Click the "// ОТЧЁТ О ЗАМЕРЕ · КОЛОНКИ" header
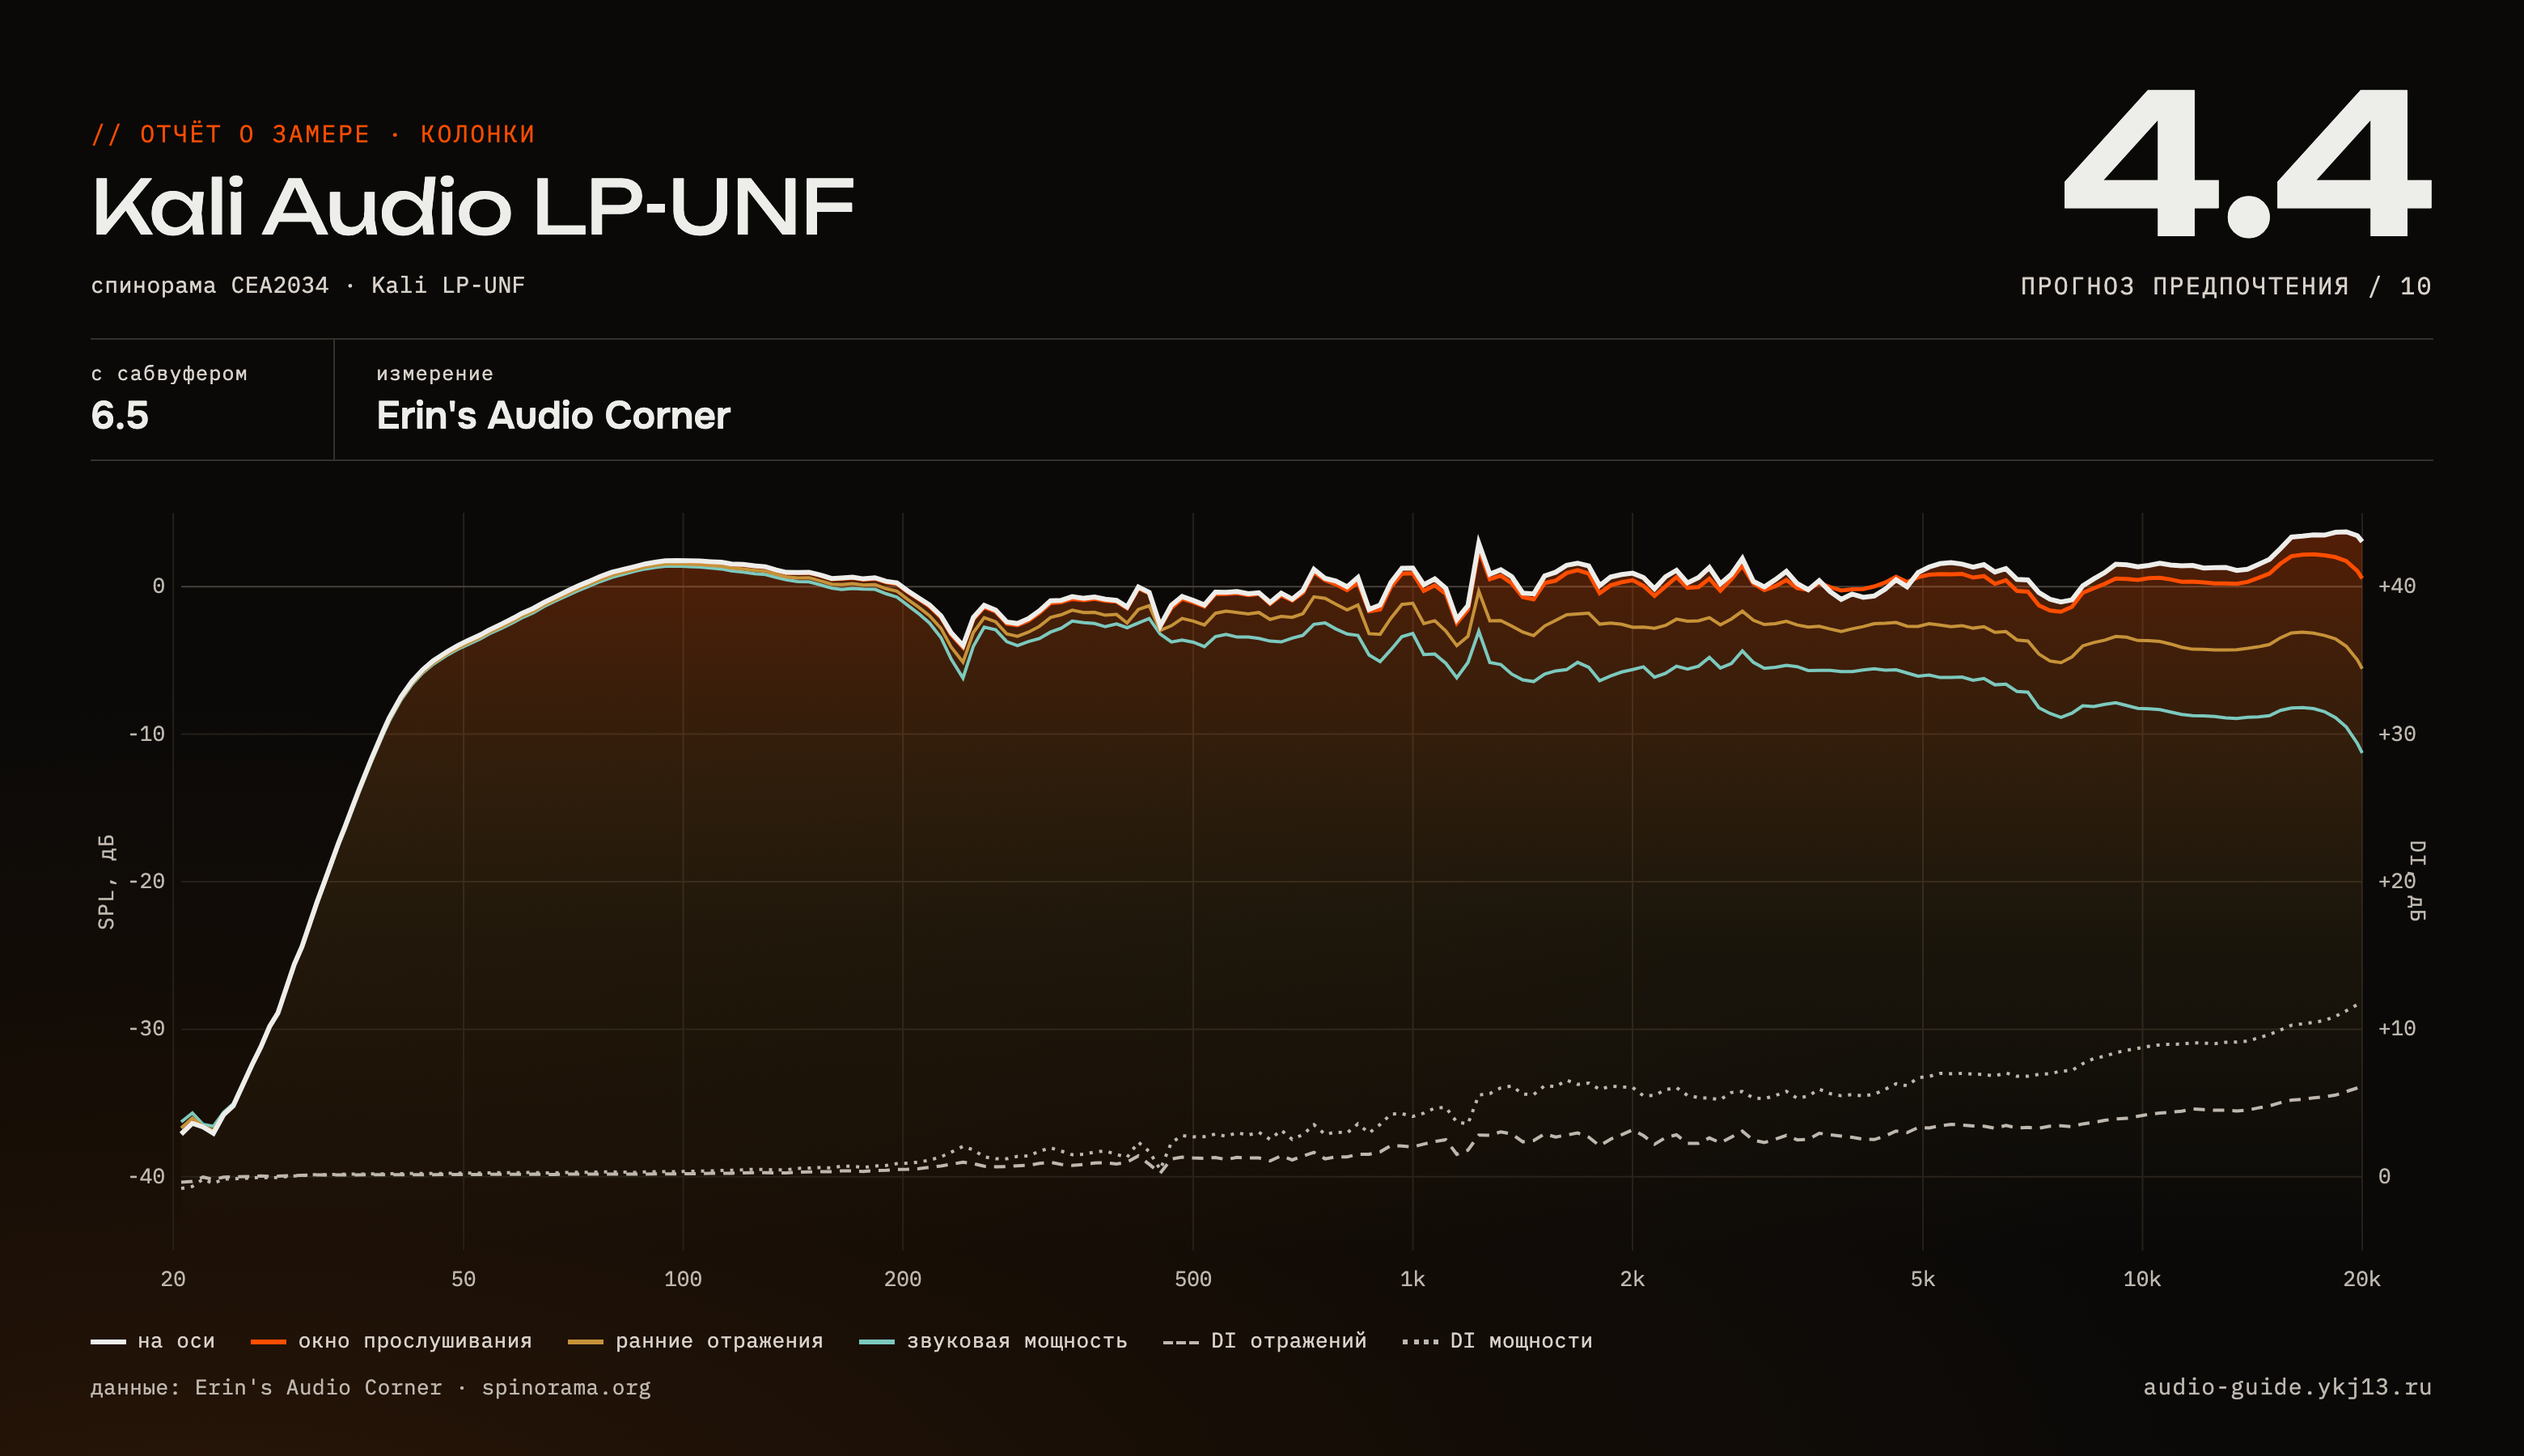This screenshot has height=1456, width=2524. pos(313,134)
